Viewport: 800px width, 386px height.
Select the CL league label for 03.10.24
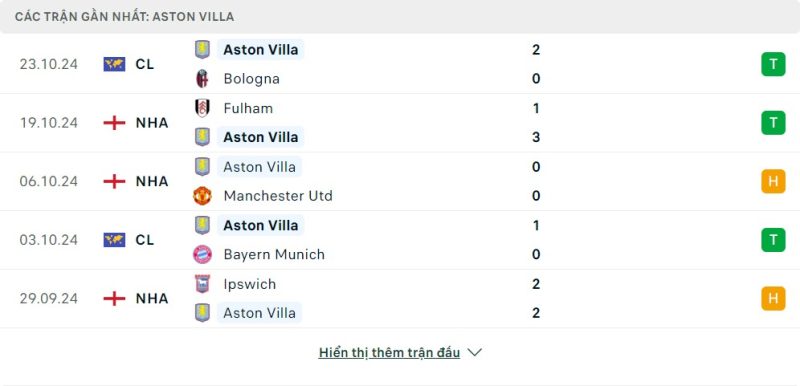[145, 240]
